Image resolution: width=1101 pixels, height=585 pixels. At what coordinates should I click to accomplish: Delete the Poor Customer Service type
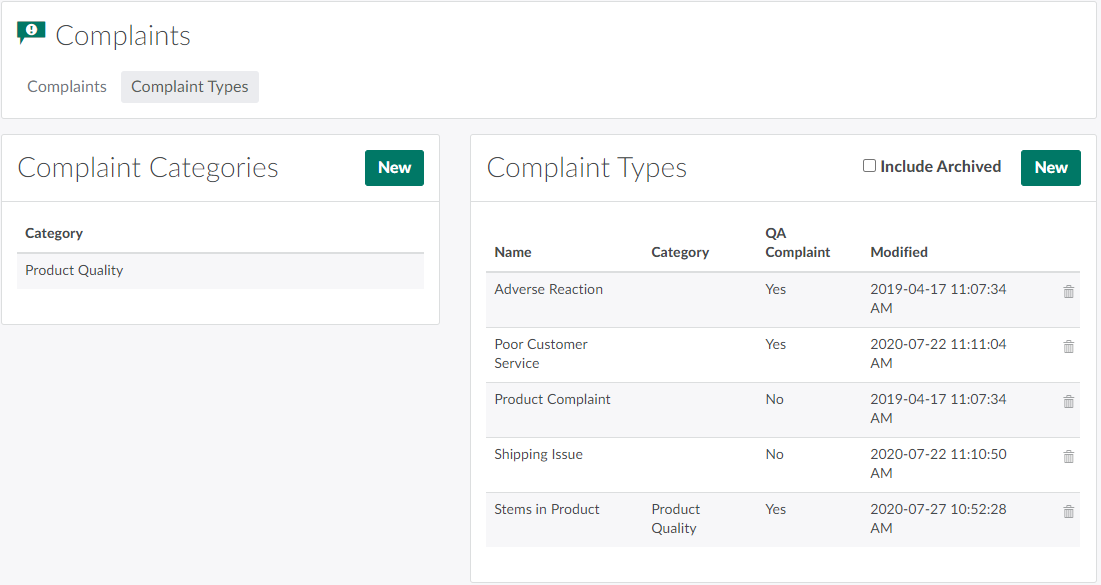point(1068,347)
